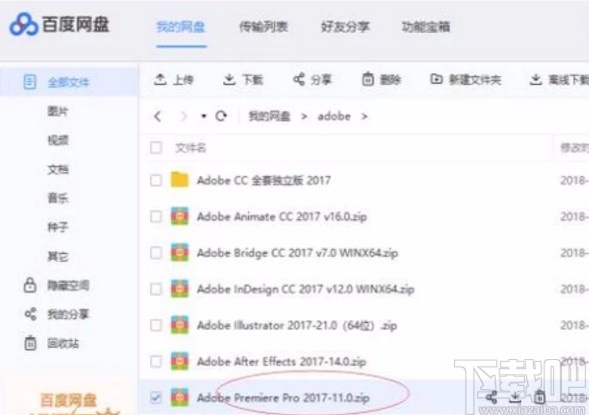The width and height of the screenshot is (589, 415).
Task: Click the zip icon for Premiere Pro
Action: point(180,397)
